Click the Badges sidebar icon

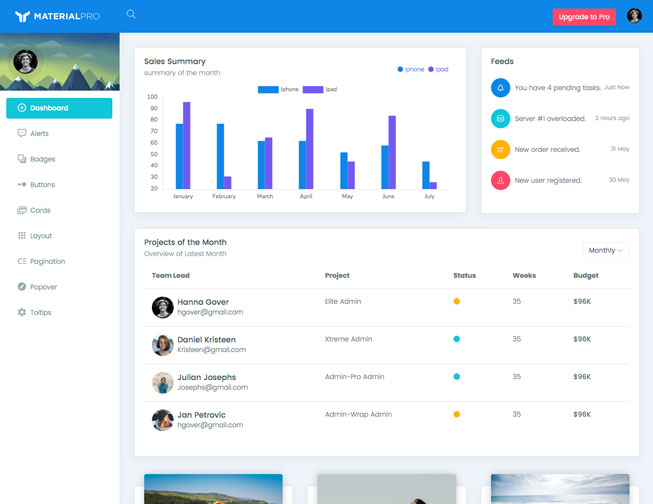point(22,159)
